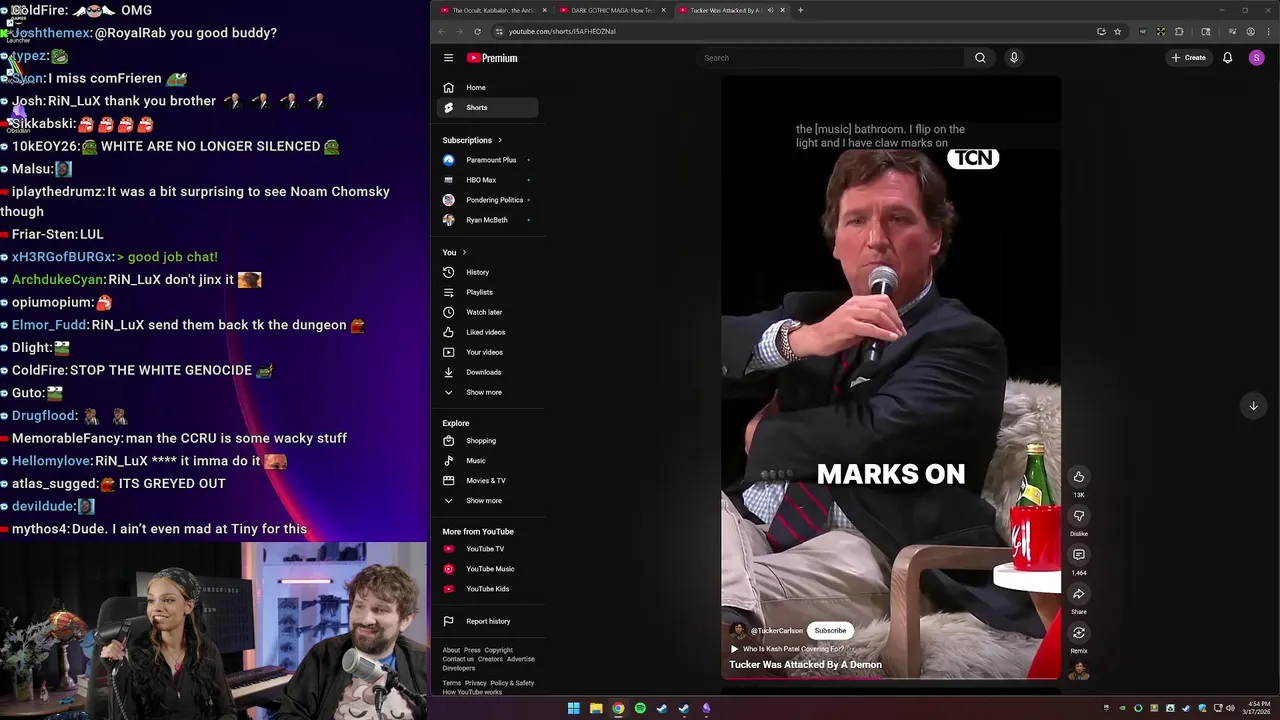Click the YouTube Premium logo
This screenshot has width=1280, height=720.
coord(492,58)
